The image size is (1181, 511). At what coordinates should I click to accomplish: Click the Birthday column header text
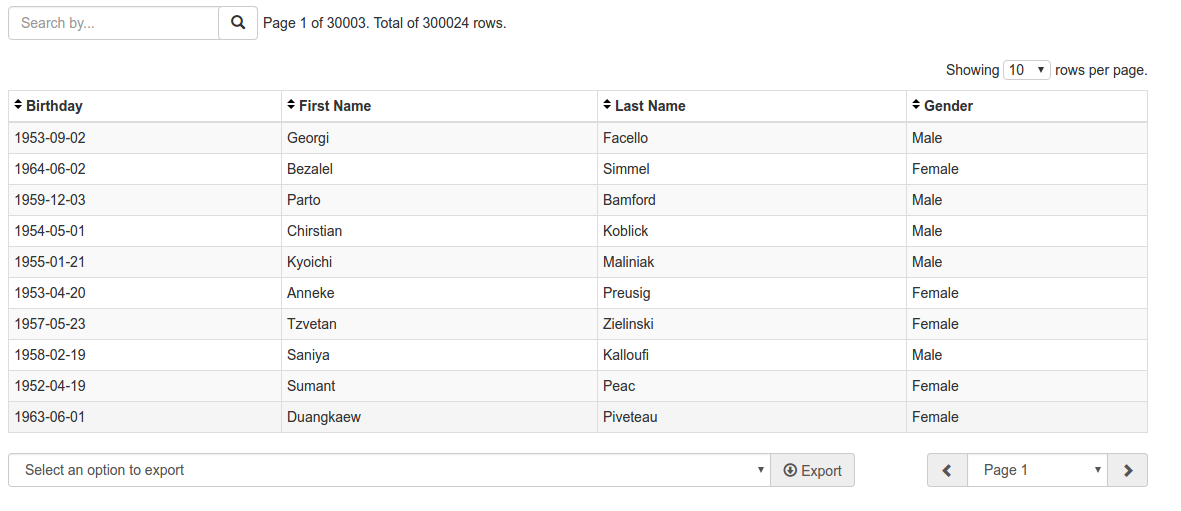click(x=54, y=106)
